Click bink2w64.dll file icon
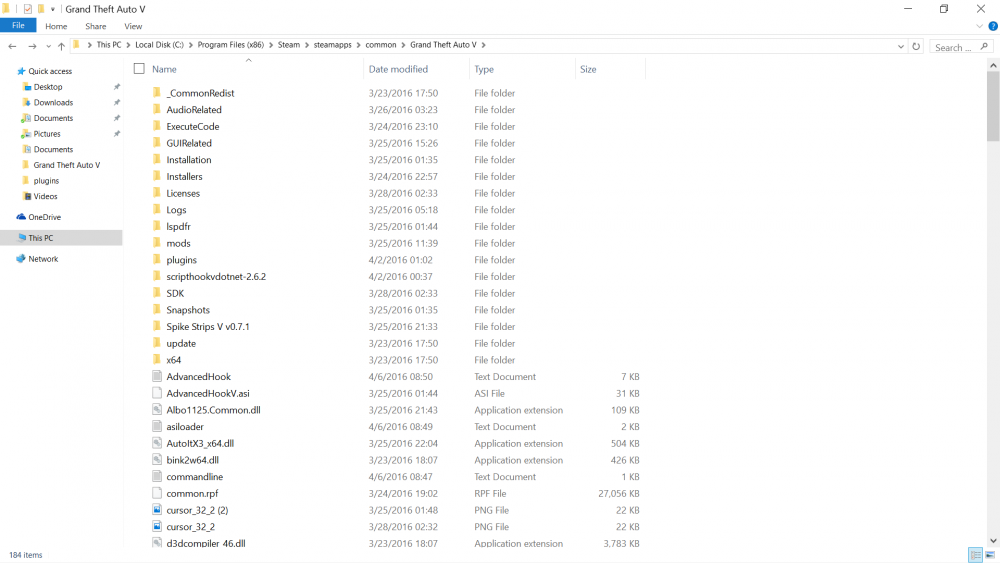1000x563 pixels. [157, 460]
